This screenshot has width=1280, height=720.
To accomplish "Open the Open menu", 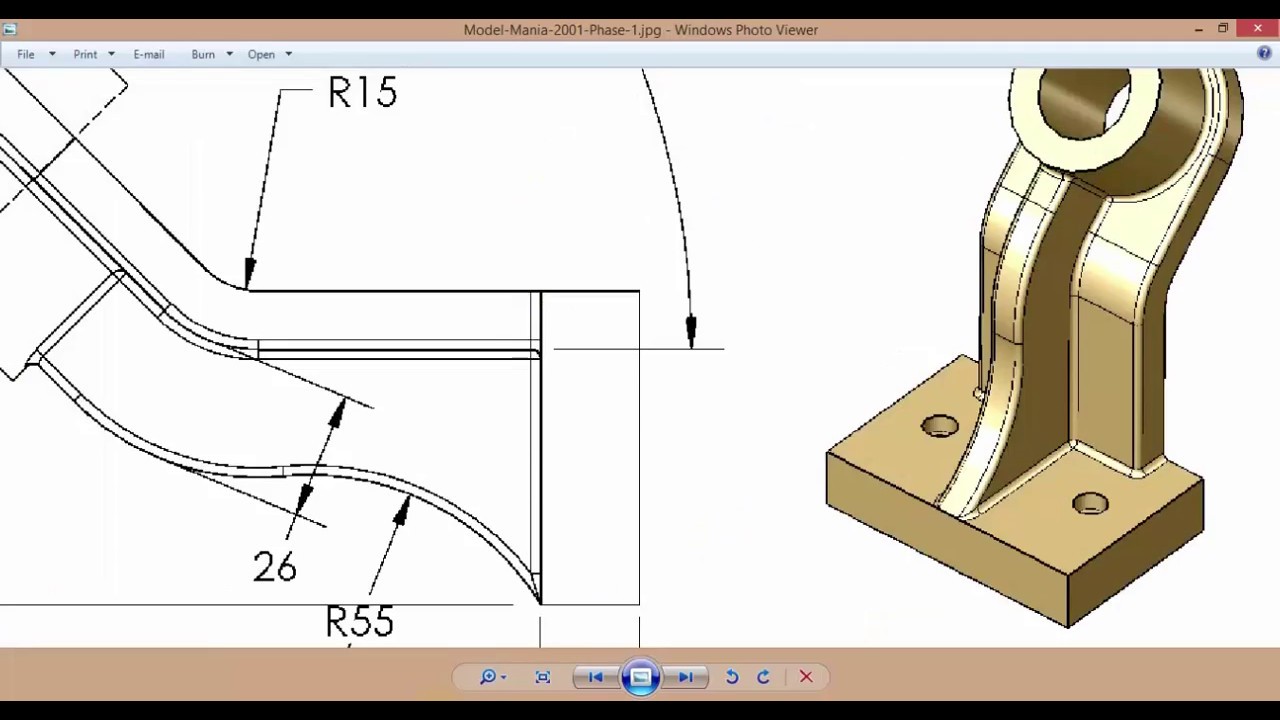I will 261,54.
